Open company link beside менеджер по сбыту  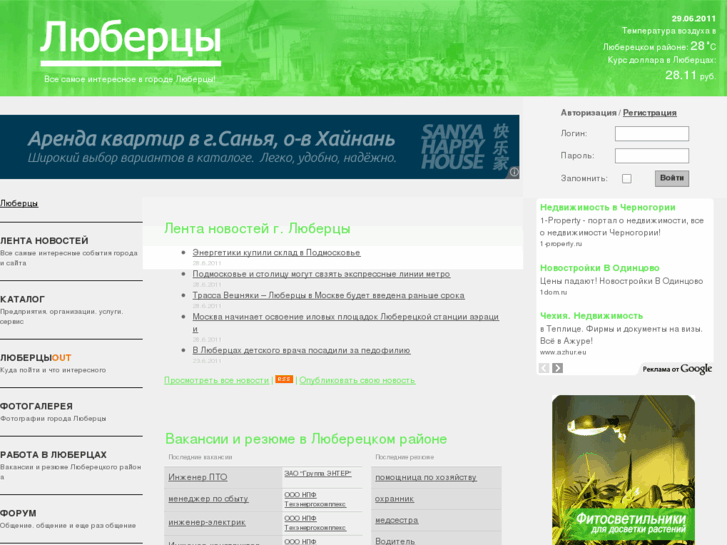pyautogui.click(x=315, y=499)
